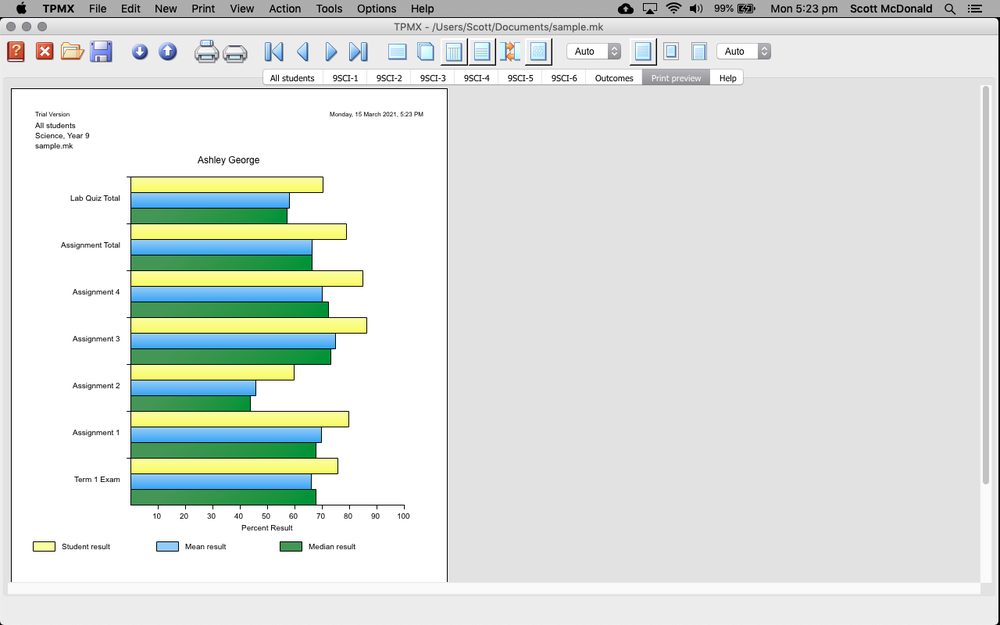Click the red X close file icon
This screenshot has width=1000, height=625.
click(x=45, y=51)
